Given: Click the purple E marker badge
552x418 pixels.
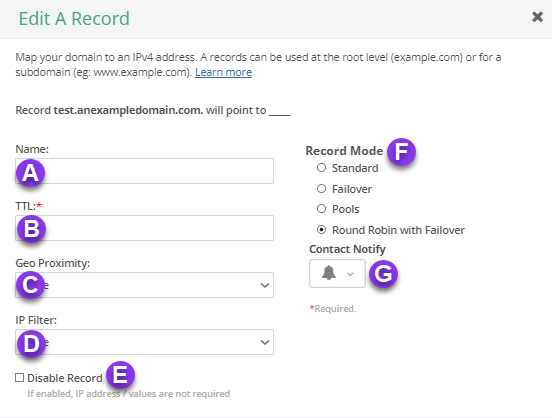Looking at the screenshot, I should point(120,375).
